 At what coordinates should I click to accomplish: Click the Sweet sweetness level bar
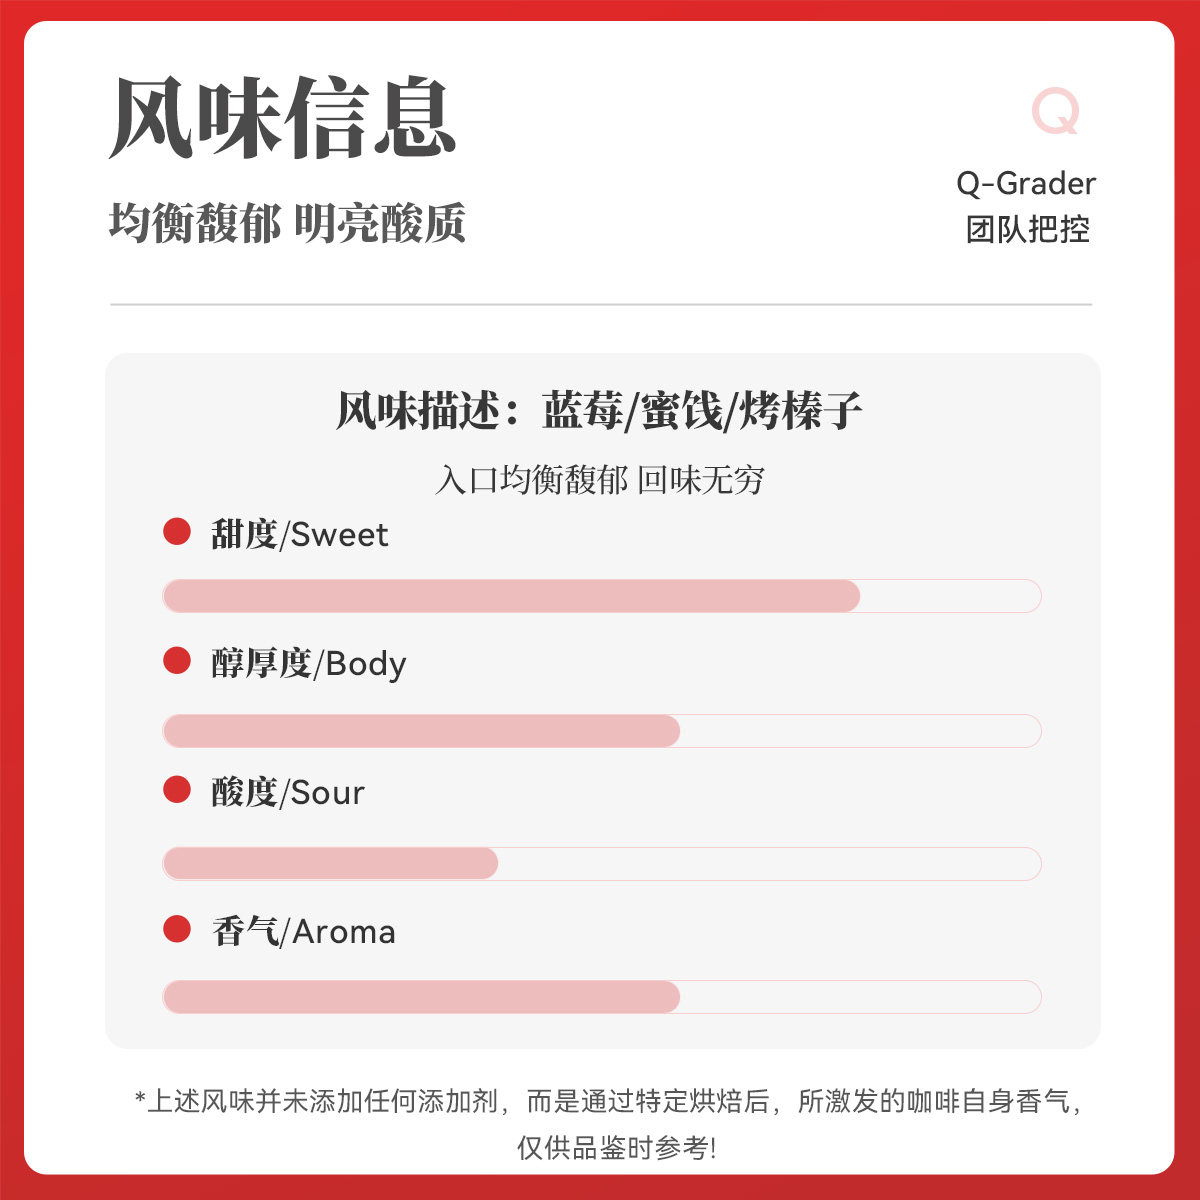pos(601,596)
